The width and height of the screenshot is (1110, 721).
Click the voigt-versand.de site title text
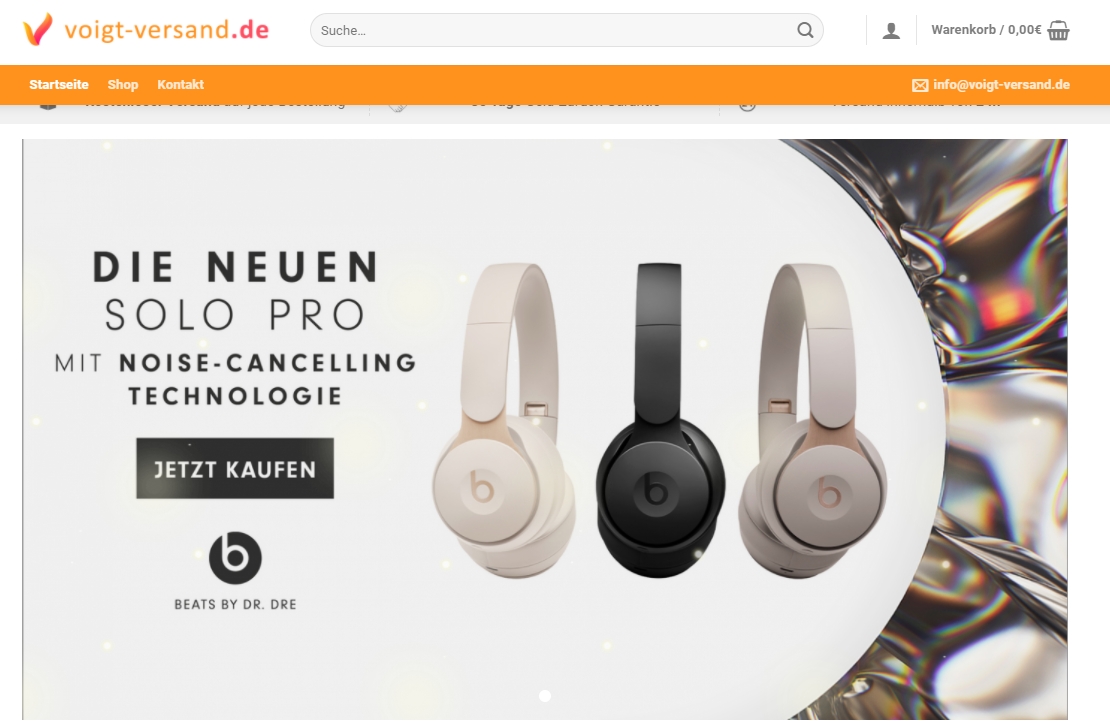(x=166, y=30)
